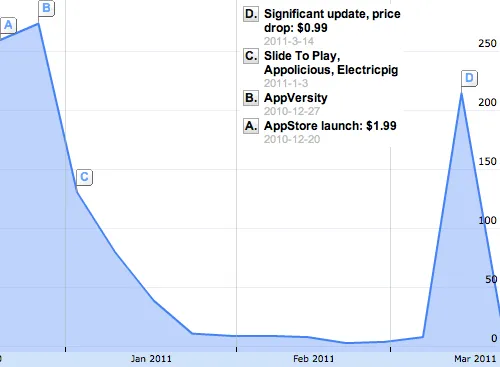Select the 'A.' letter box in annotations list
The image size is (500, 367).
pos(251,126)
